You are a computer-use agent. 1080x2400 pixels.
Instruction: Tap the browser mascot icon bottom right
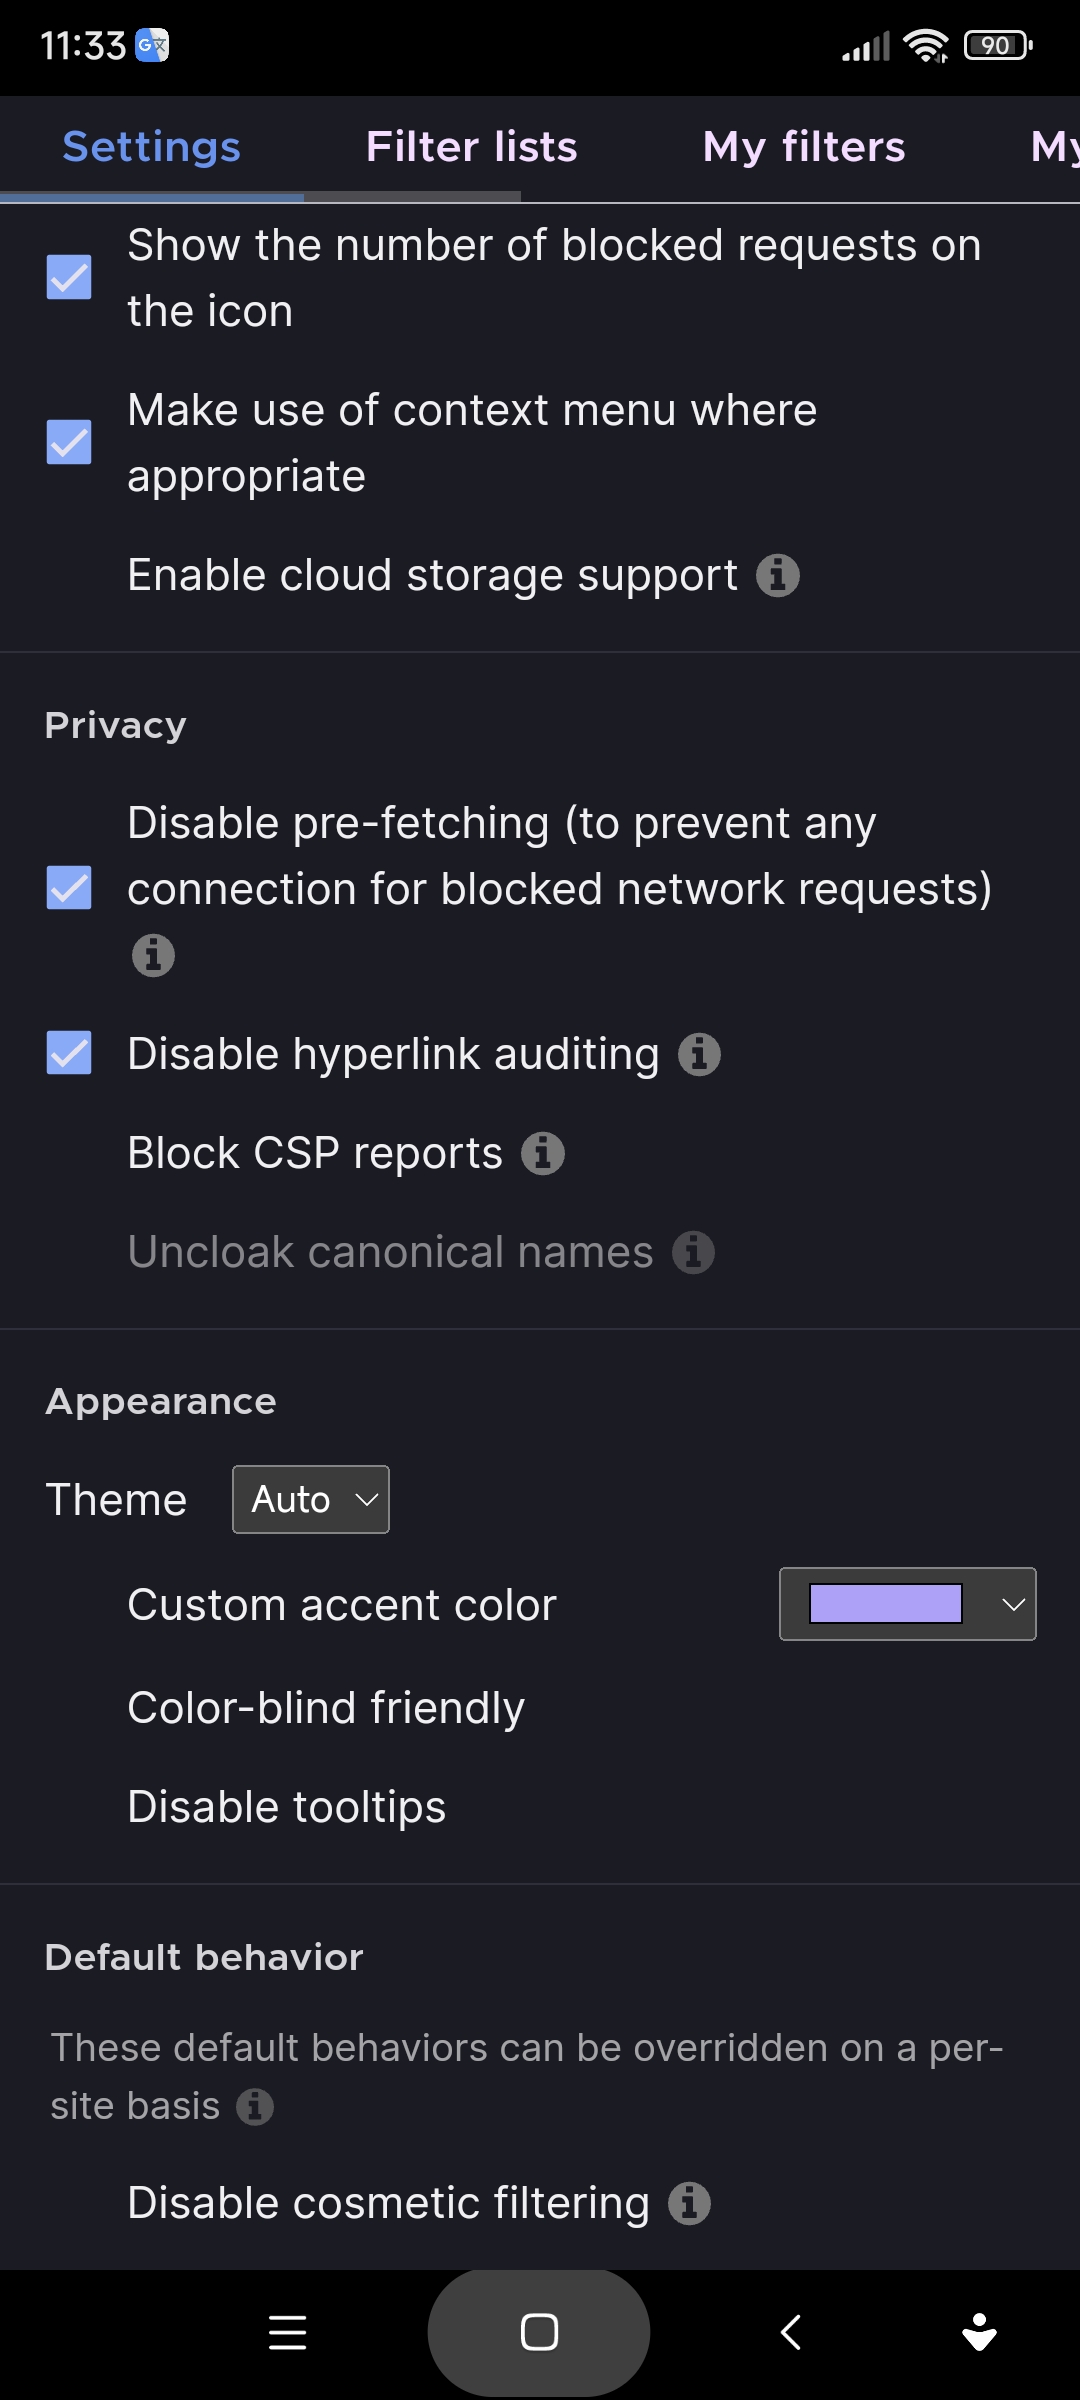(x=978, y=2333)
